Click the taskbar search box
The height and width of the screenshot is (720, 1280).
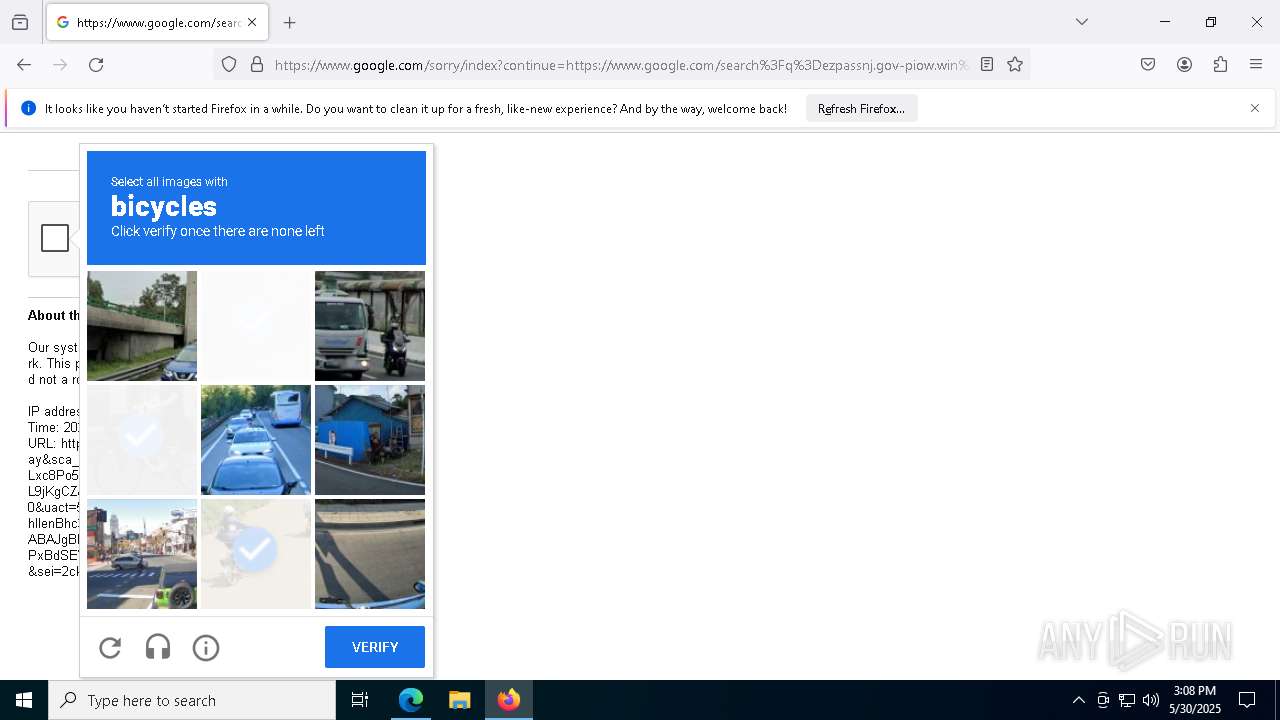(192, 700)
